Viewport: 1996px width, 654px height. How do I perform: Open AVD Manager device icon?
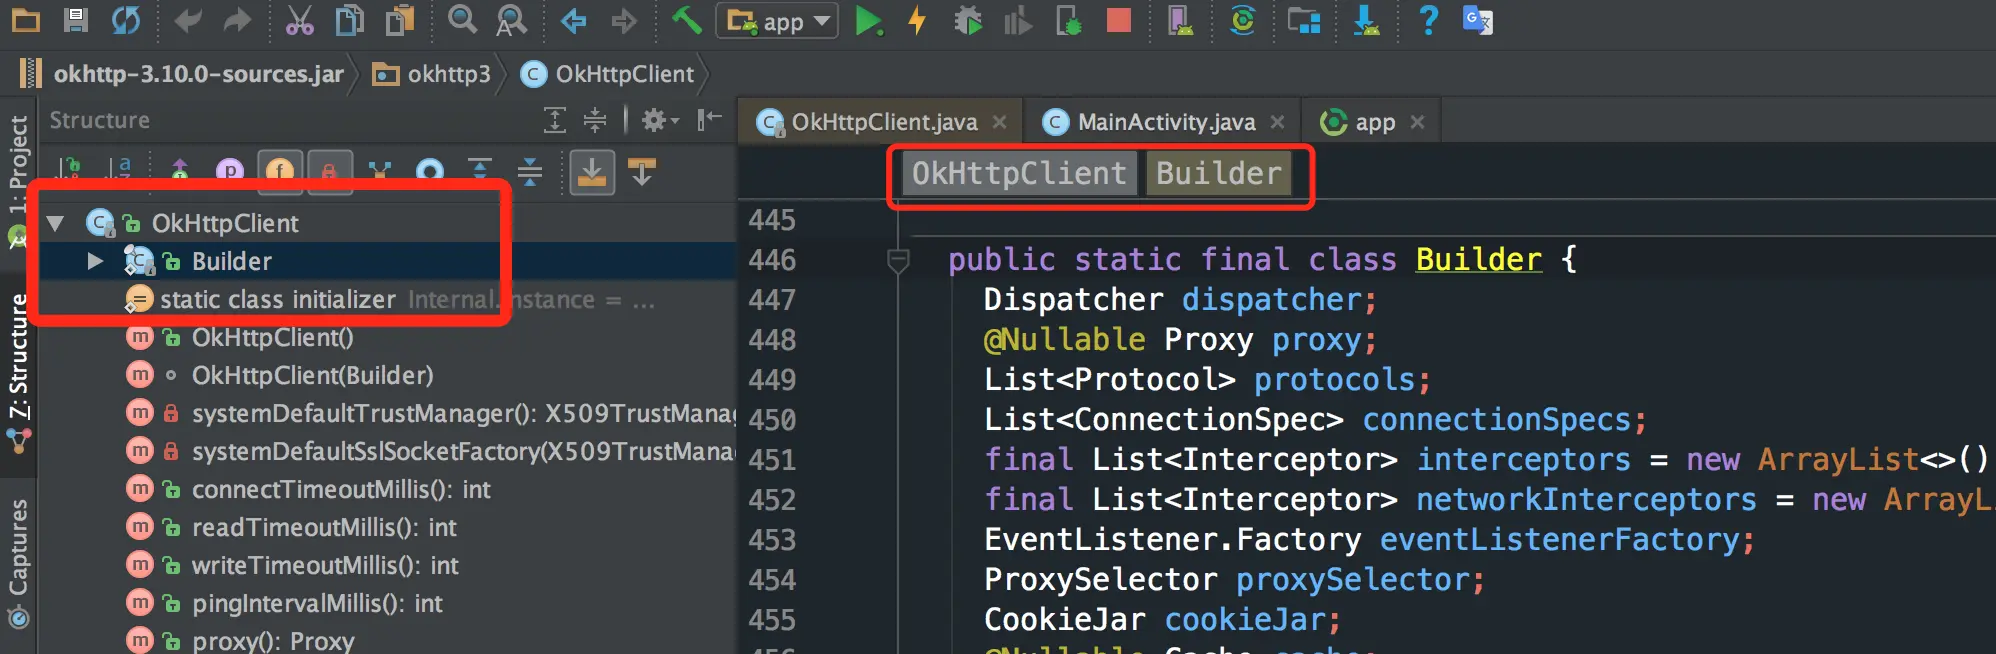(1181, 20)
